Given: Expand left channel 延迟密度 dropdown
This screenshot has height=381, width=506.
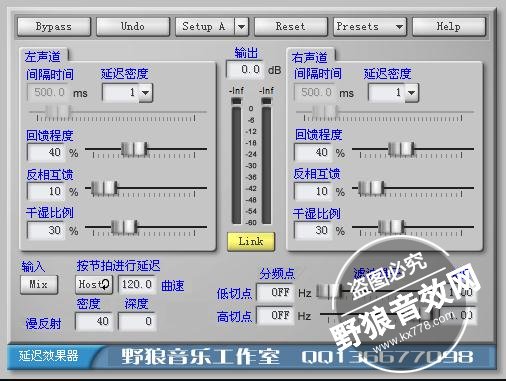Looking at the screenshot, I should (146, 92).
